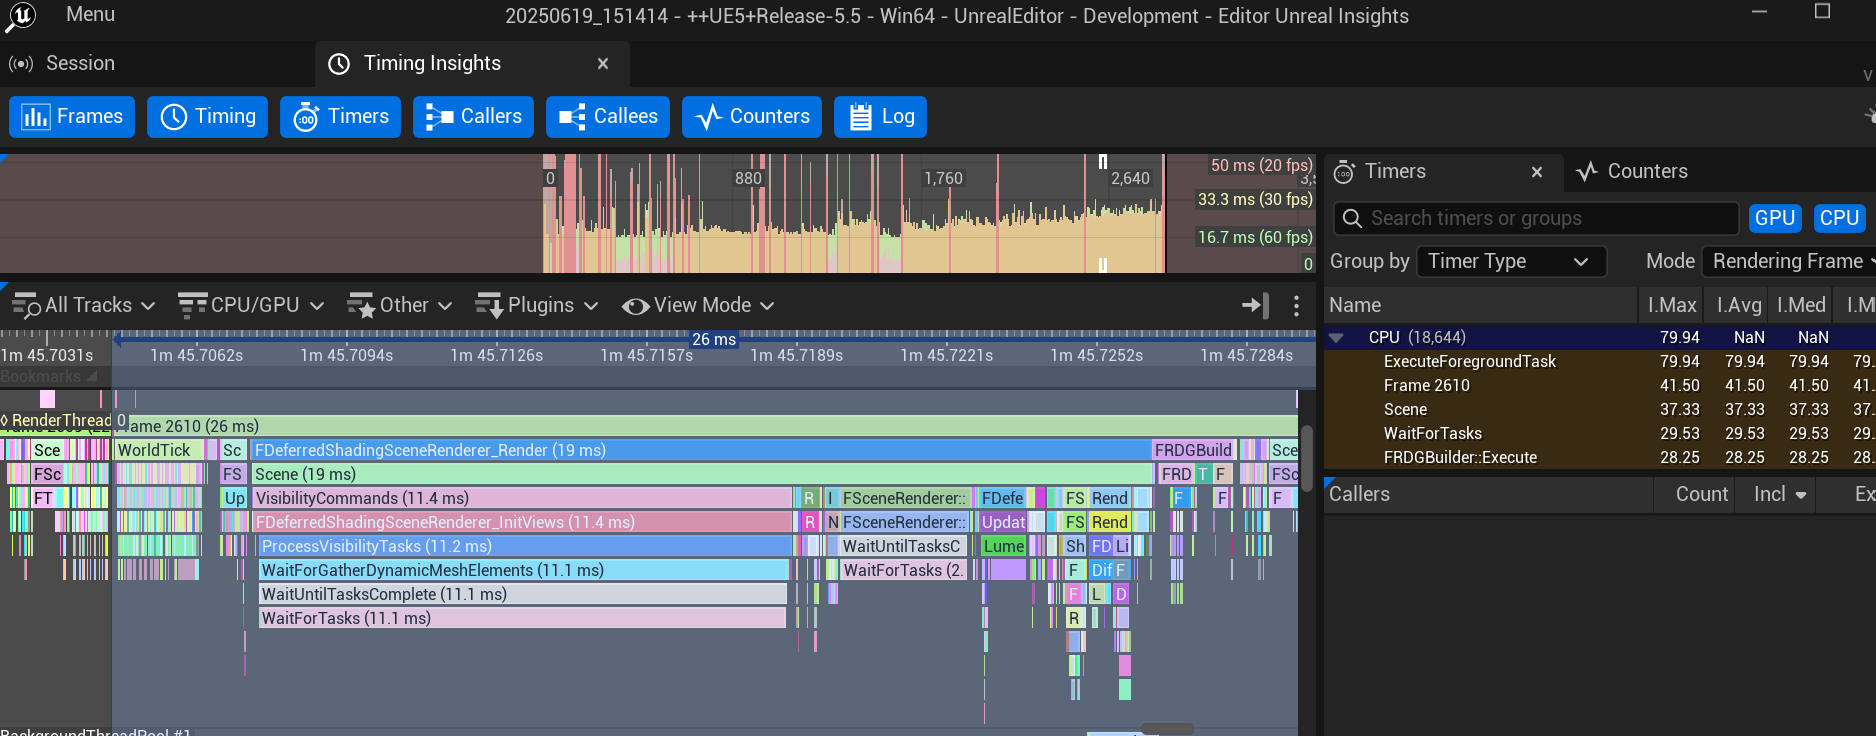
Task: Click the RenderThread track header
Action: [x=57, y=421]
